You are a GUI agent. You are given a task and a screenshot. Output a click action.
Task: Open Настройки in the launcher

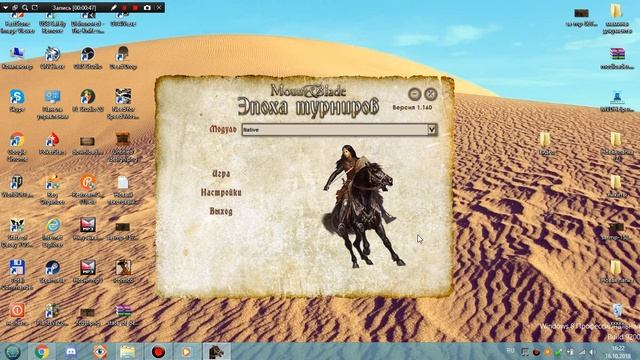(x=221, y=192)
